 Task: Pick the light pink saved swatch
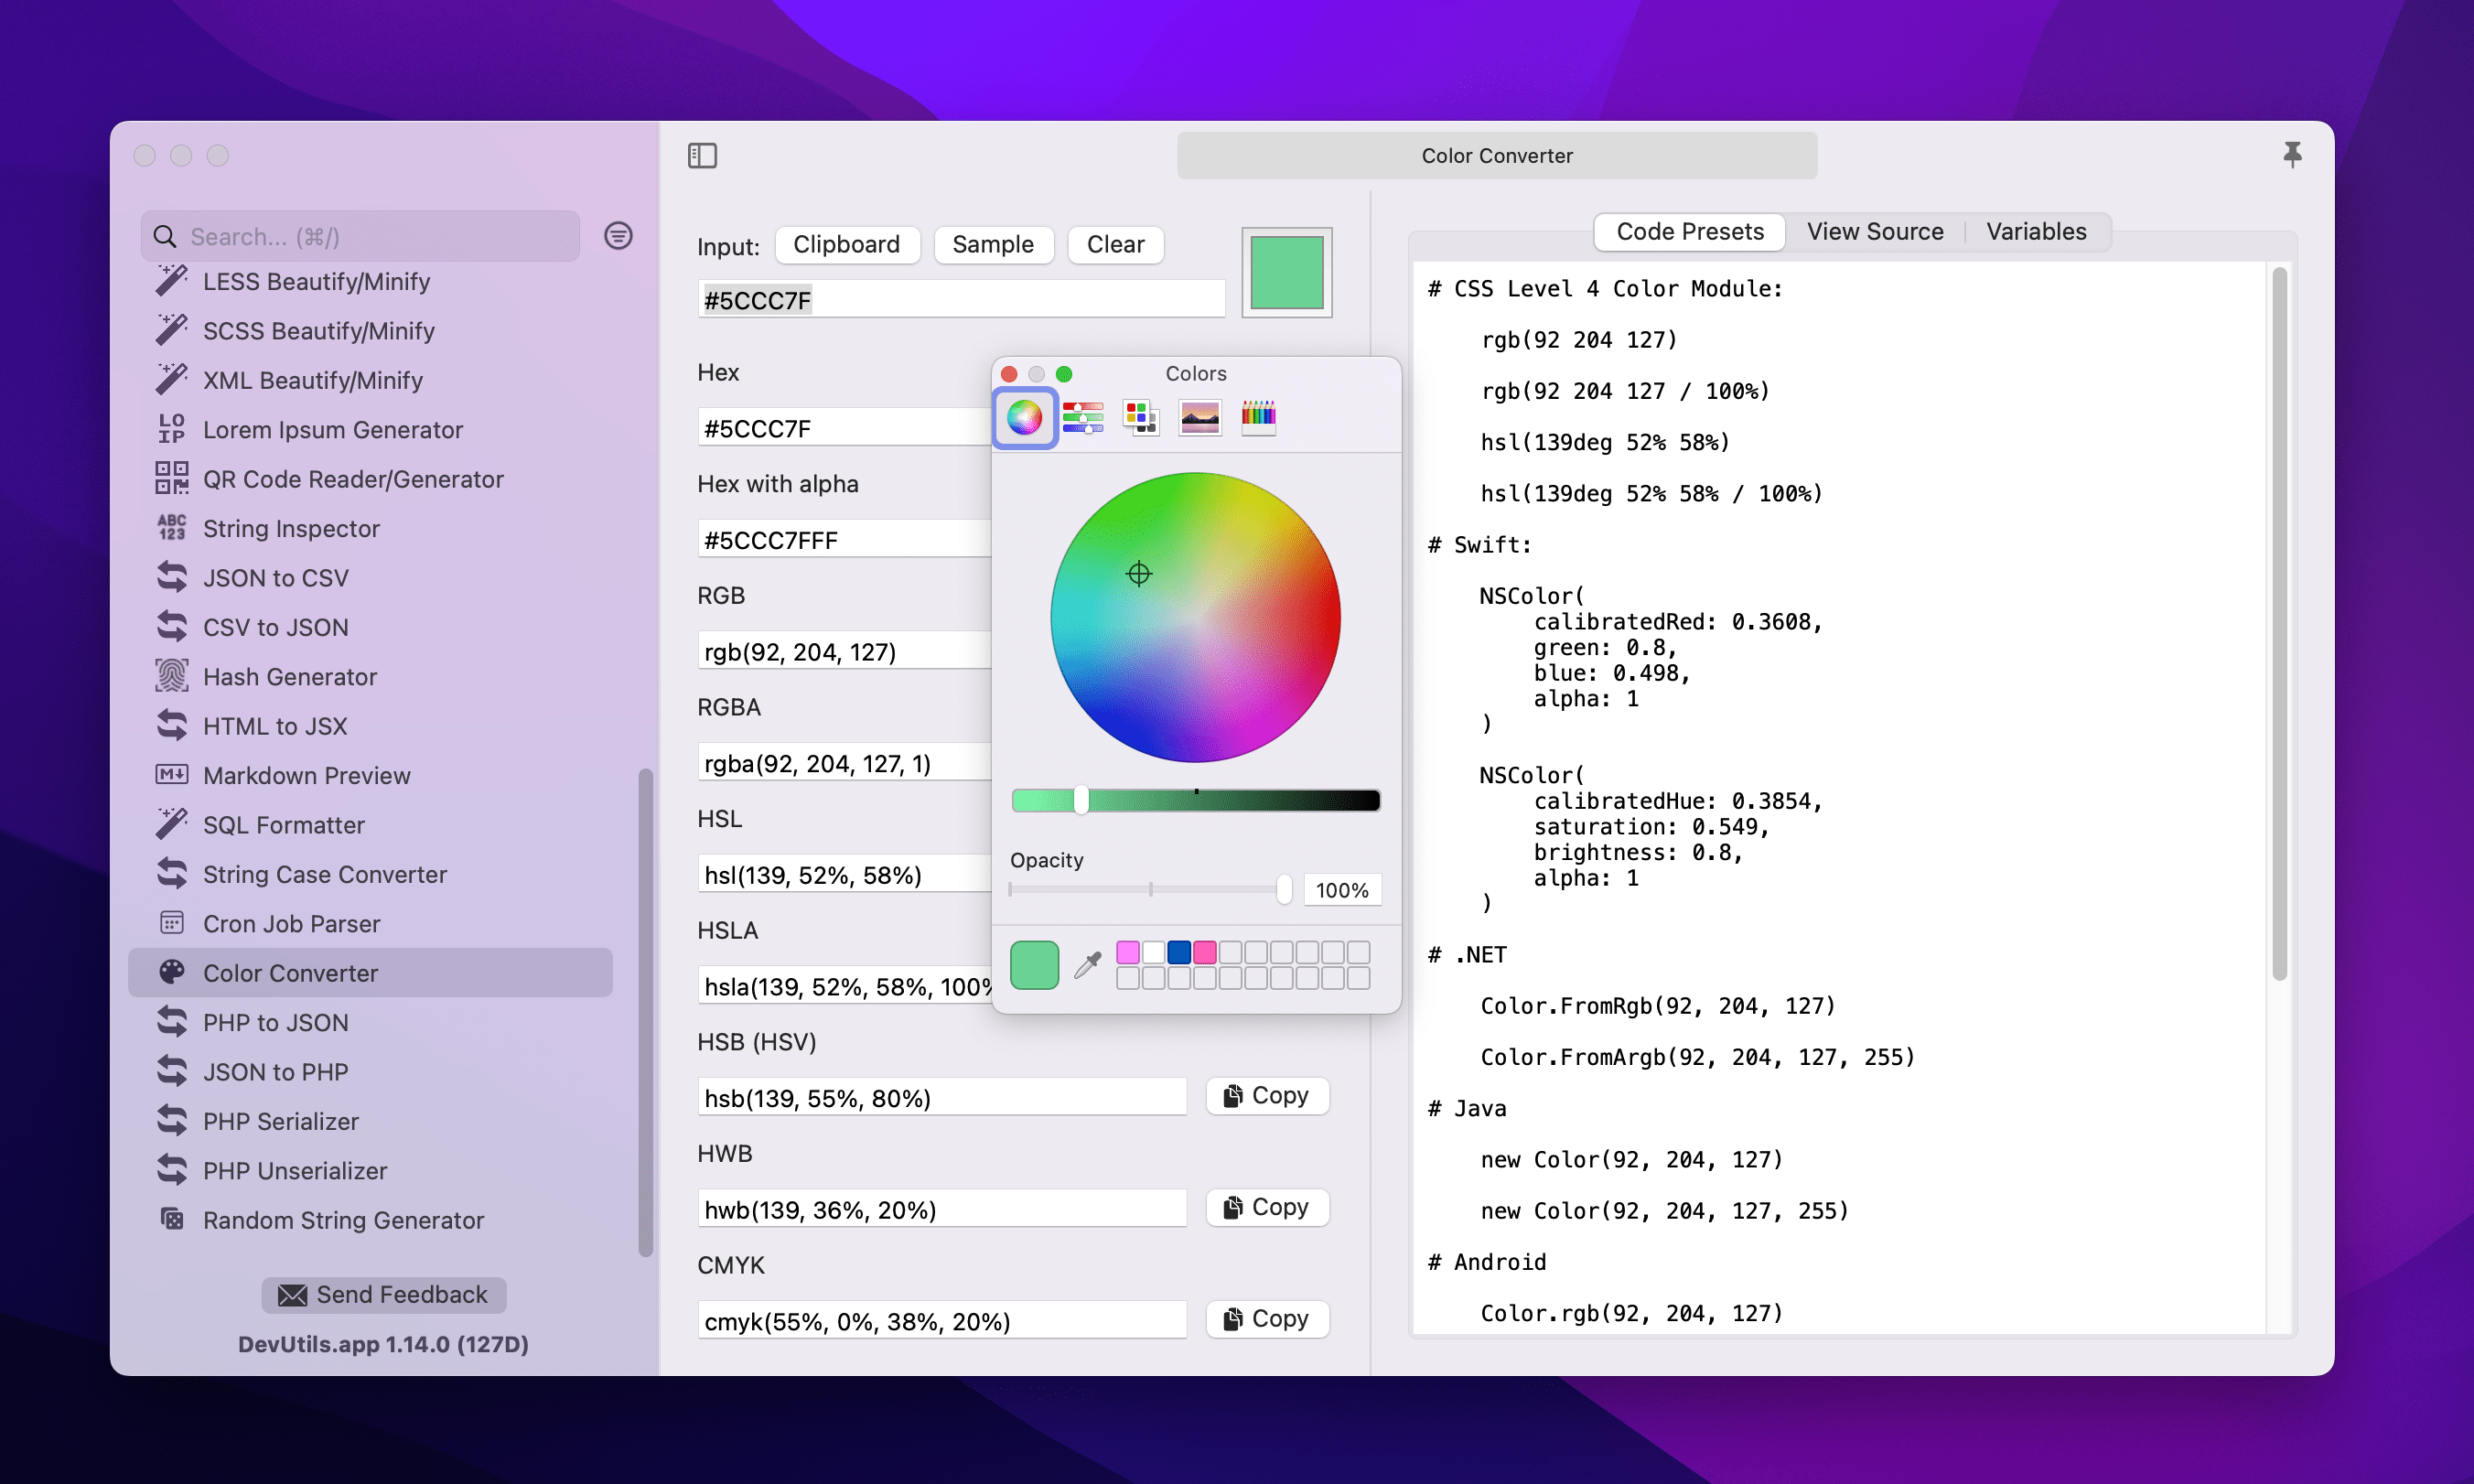click(x=1128, y=952)
